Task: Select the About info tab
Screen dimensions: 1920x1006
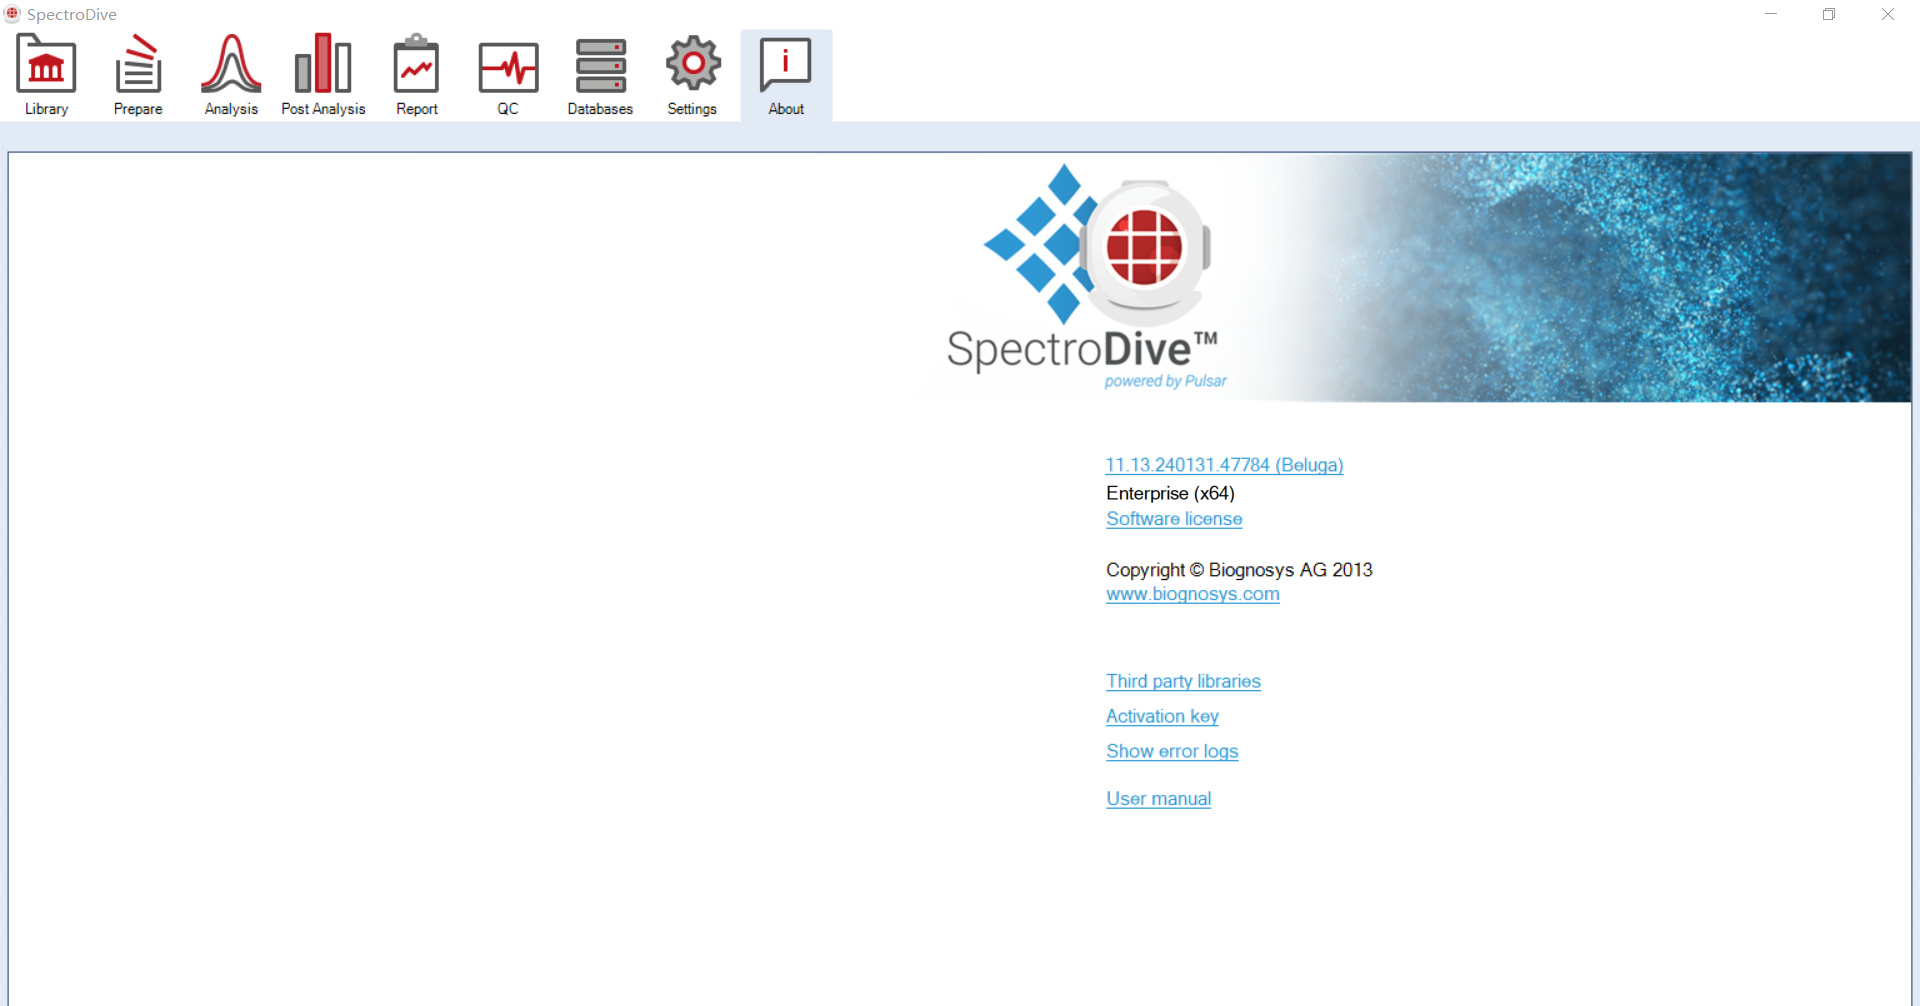Action: [x=786, y=76]
